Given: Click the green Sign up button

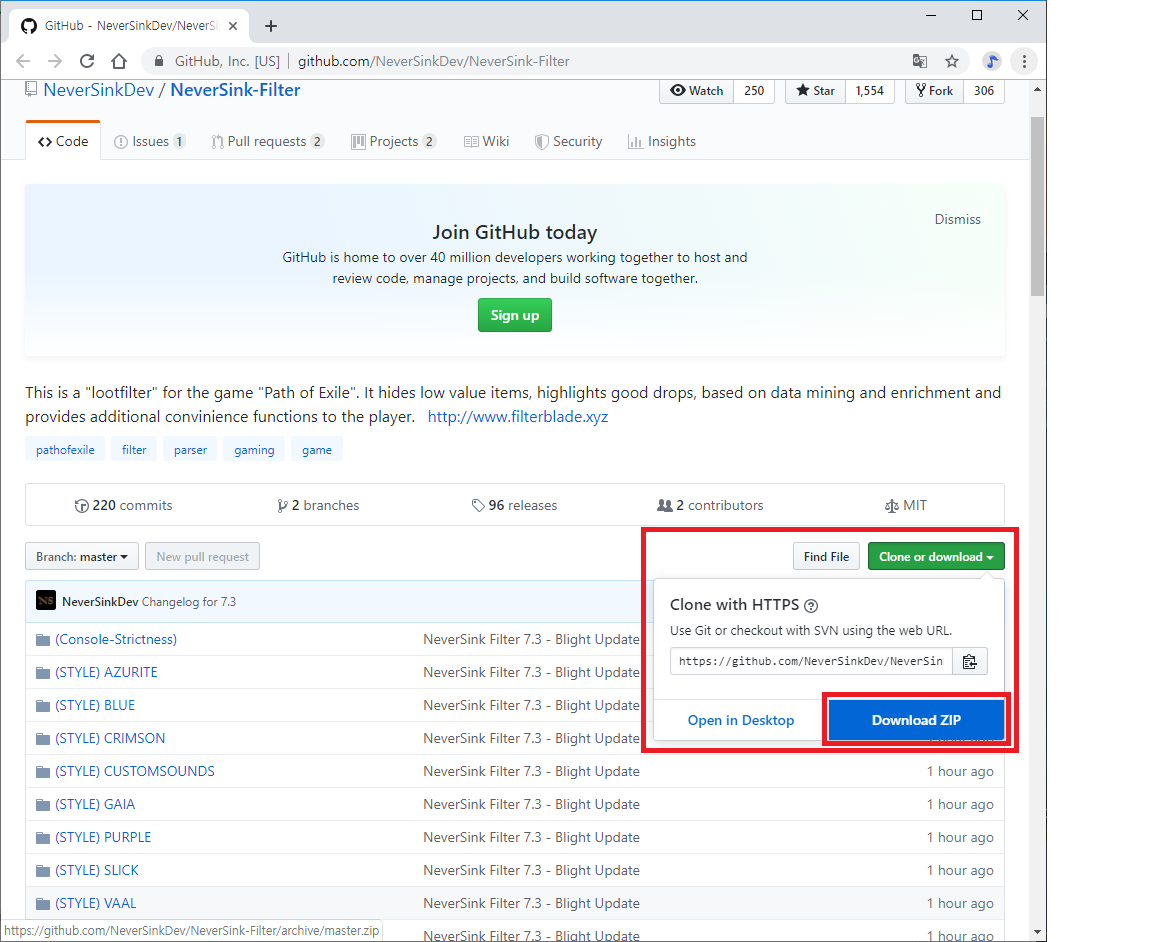Looking at the screenshot, I should [x=514, y=315].
